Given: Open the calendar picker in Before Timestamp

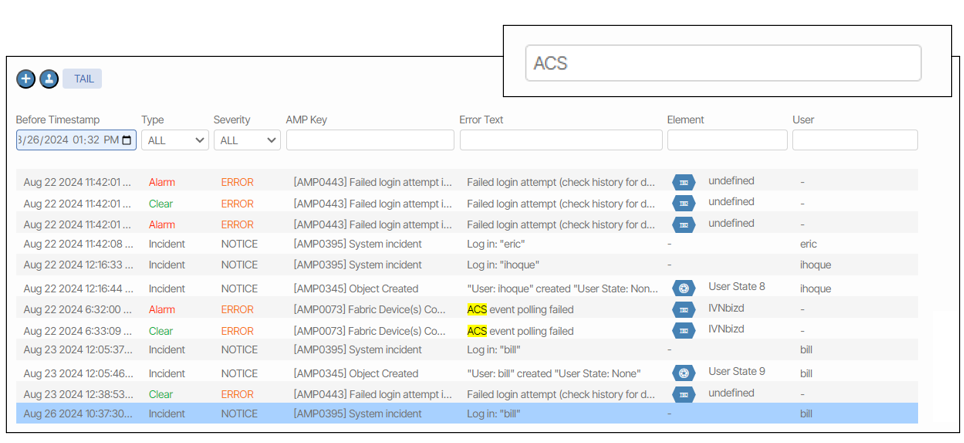Looking at the screenshot, I should pyautogui.click(x=127, y=141).
